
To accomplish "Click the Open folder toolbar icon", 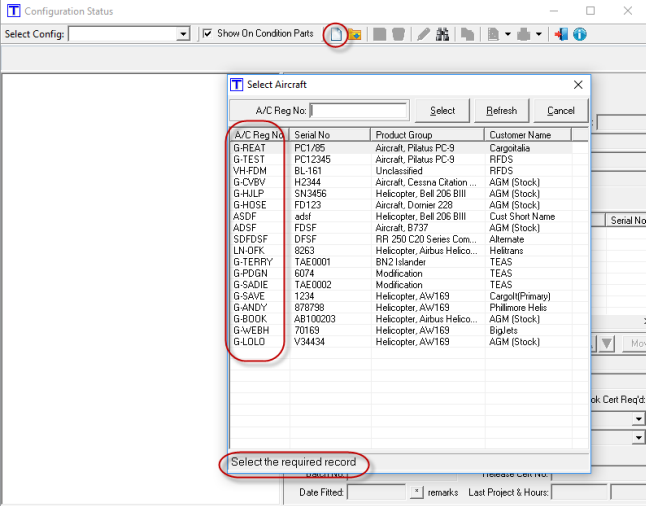I will tap(355, 34).
